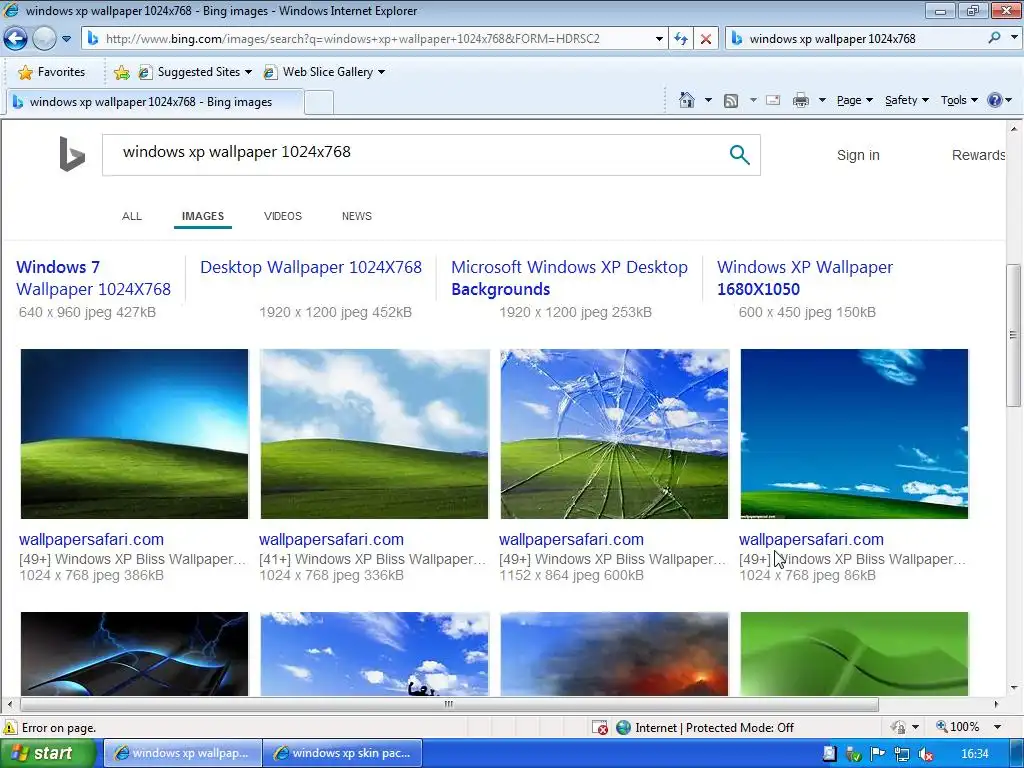Open Web Slice Gallery dropdown

point(324,72)
